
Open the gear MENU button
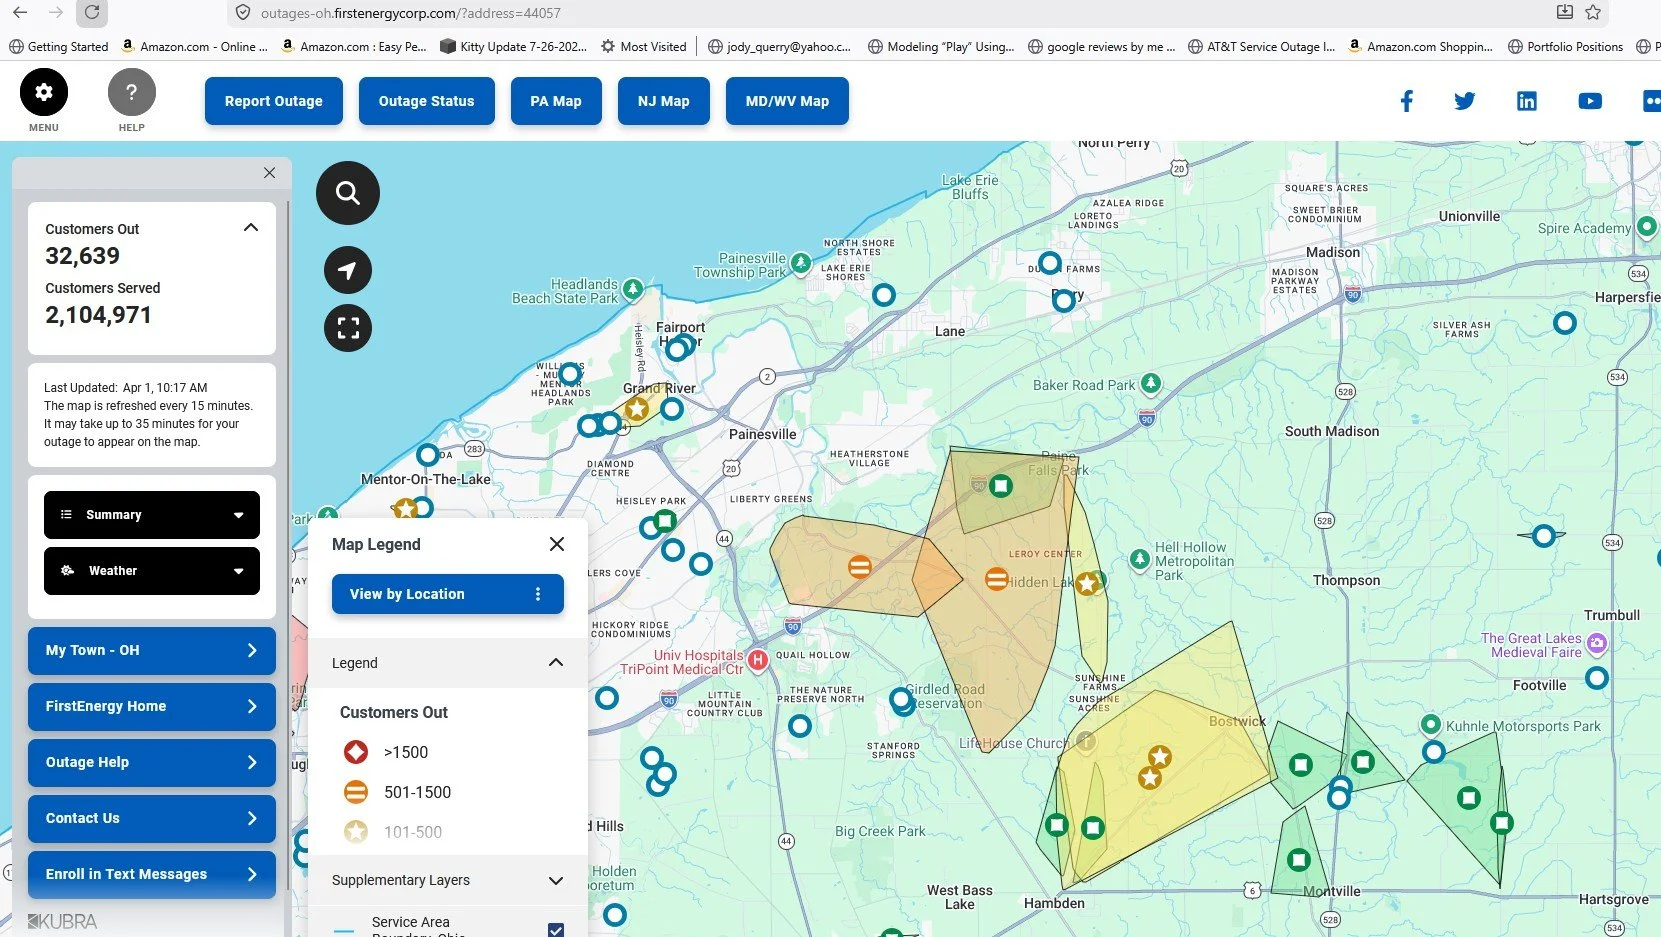[x=44, y=93]
